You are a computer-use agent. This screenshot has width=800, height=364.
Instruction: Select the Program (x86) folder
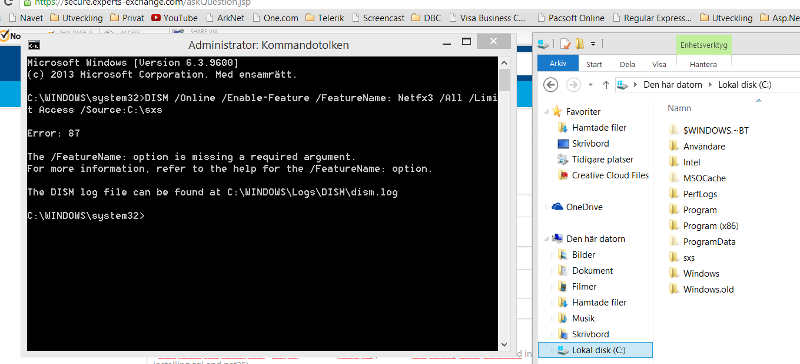tap(703, 226)
